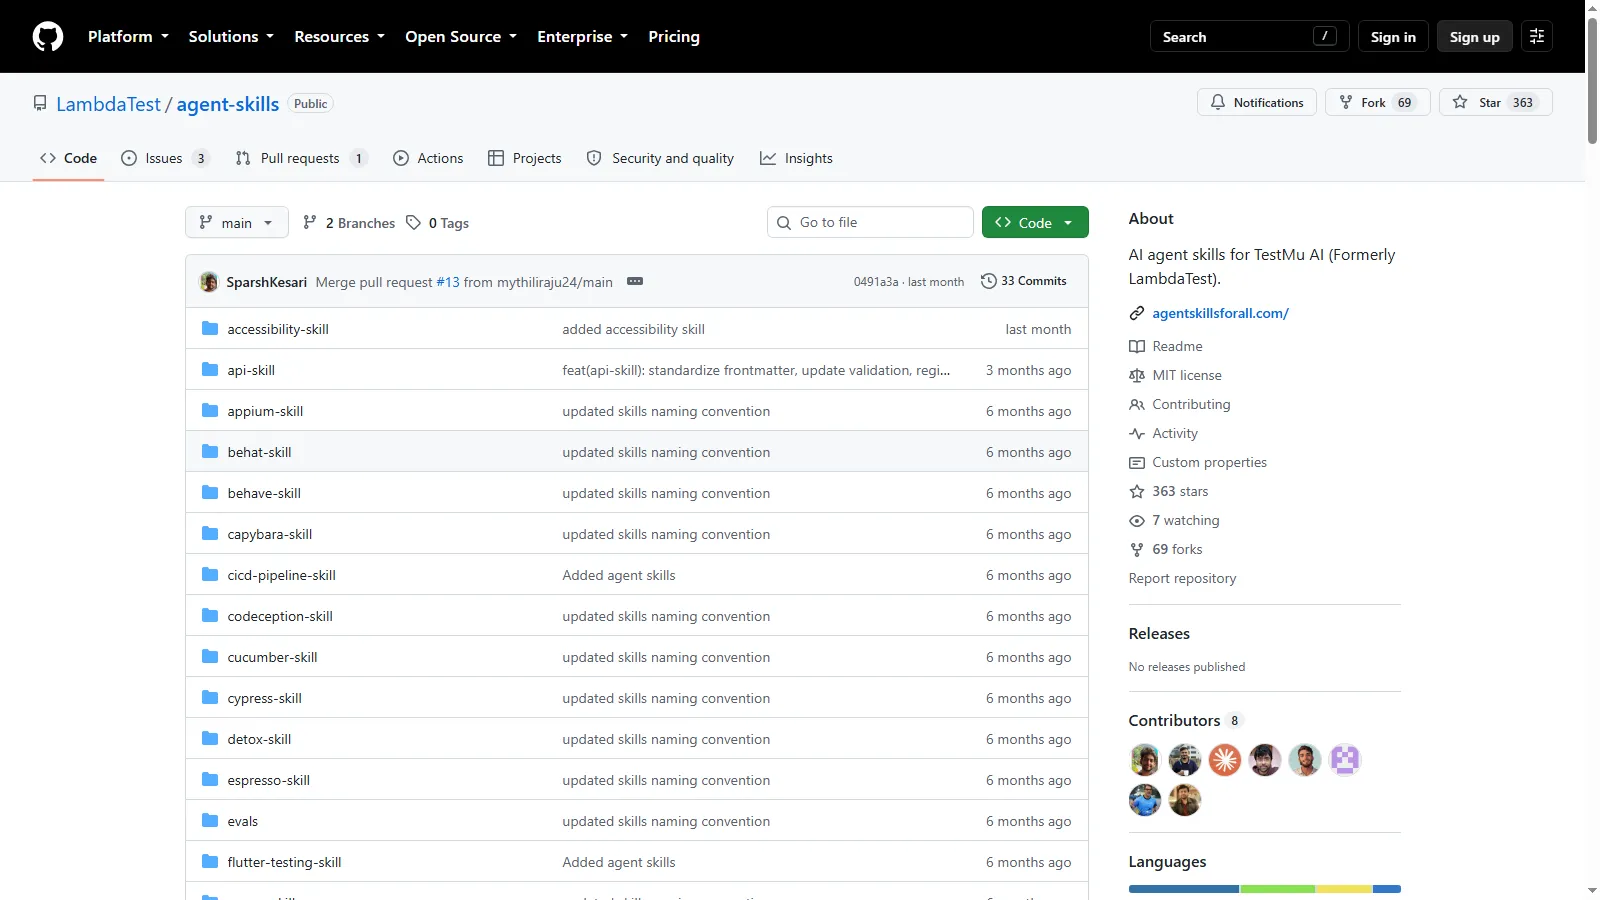Click the Sign in button
The image size is (1600, 900).
[x=1393, y=37]
